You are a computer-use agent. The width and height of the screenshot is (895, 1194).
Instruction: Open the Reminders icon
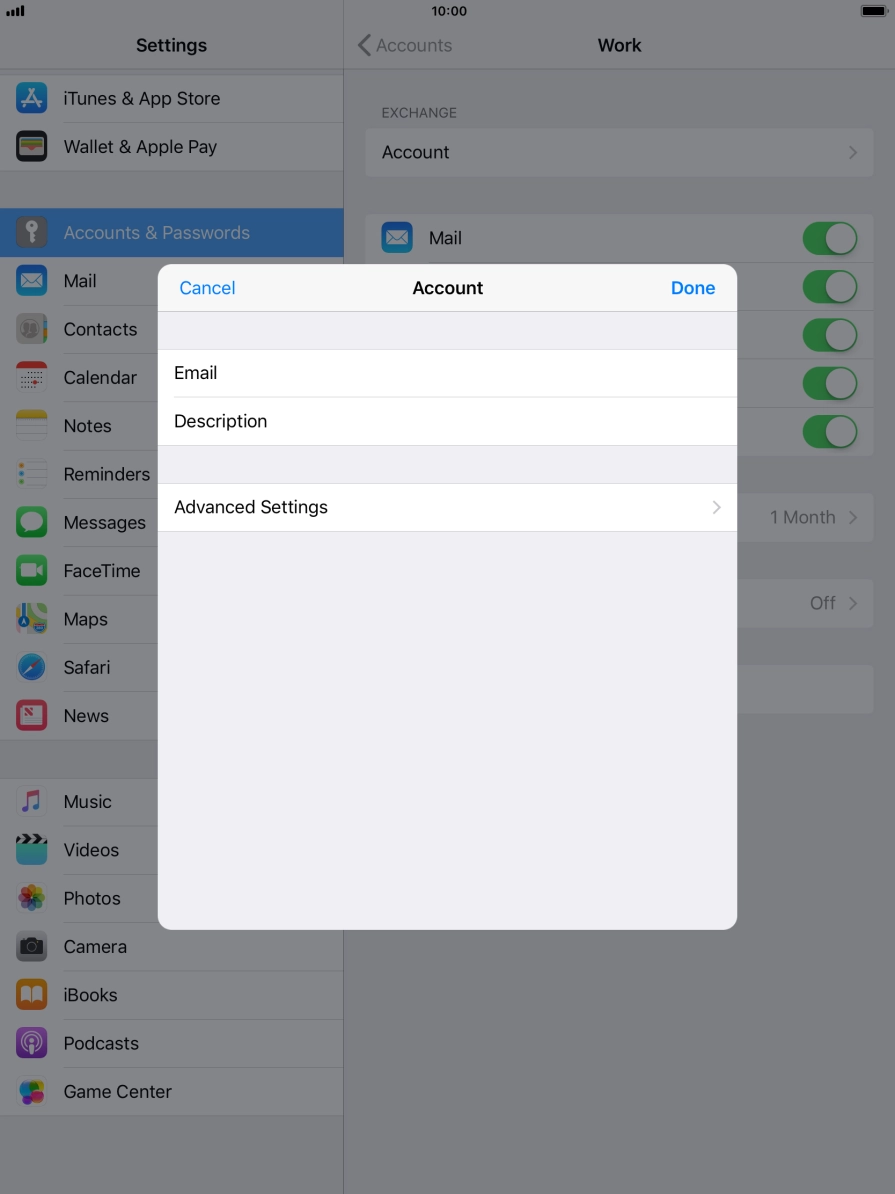point(31,474)
